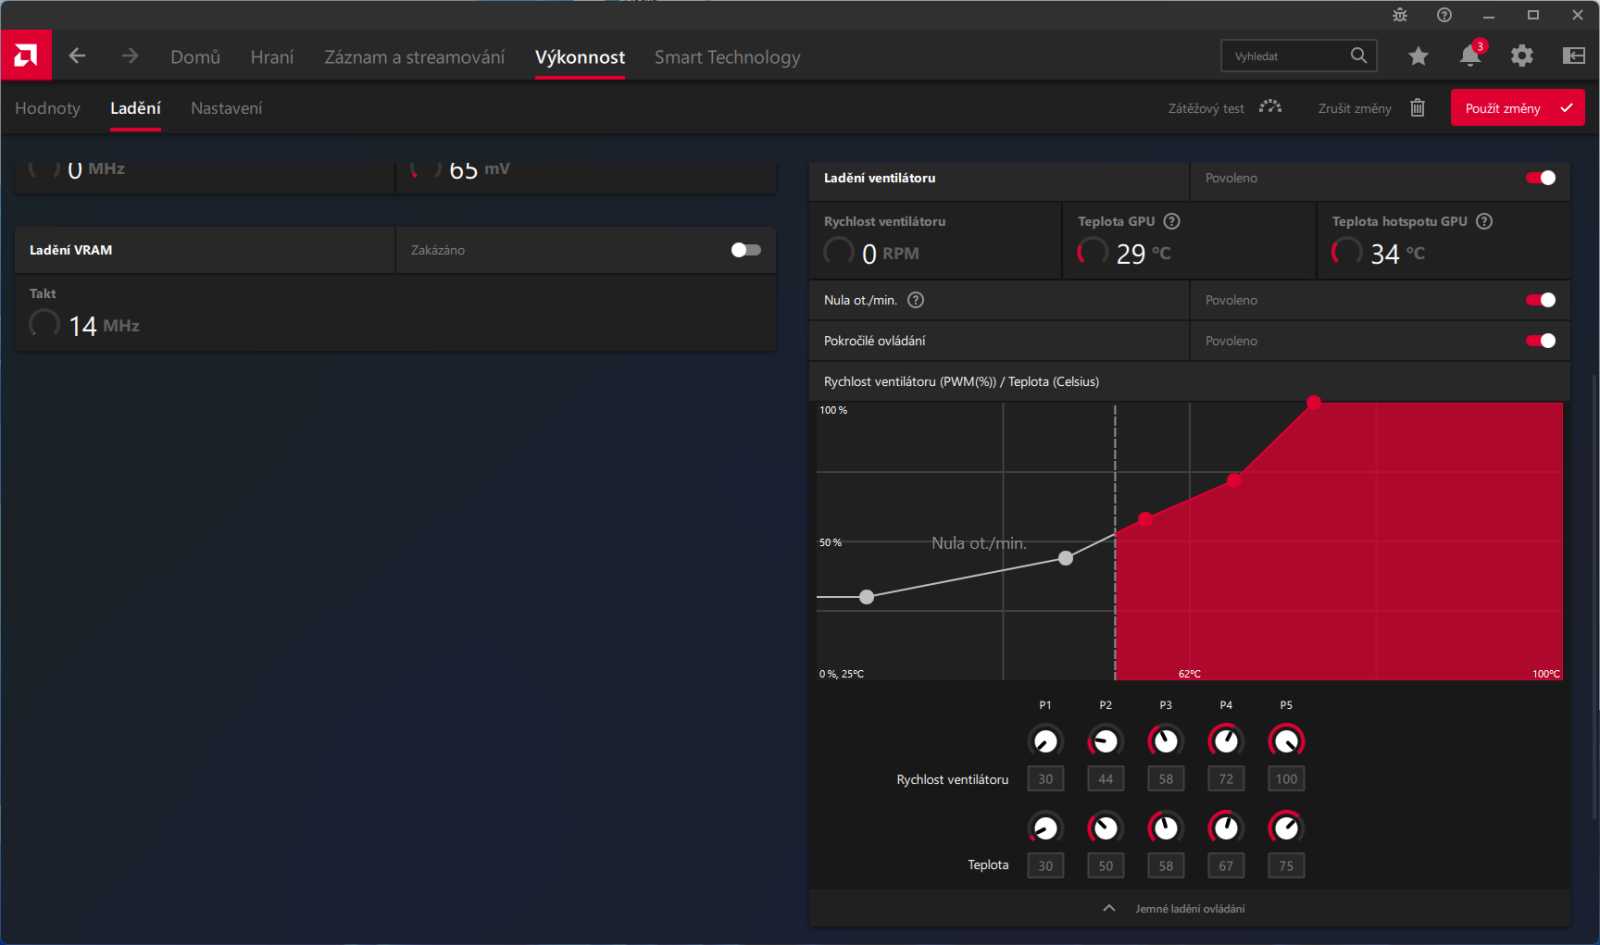Open the Domů menu tab
Screen dimensions: 1600x945
click(195, 57)
